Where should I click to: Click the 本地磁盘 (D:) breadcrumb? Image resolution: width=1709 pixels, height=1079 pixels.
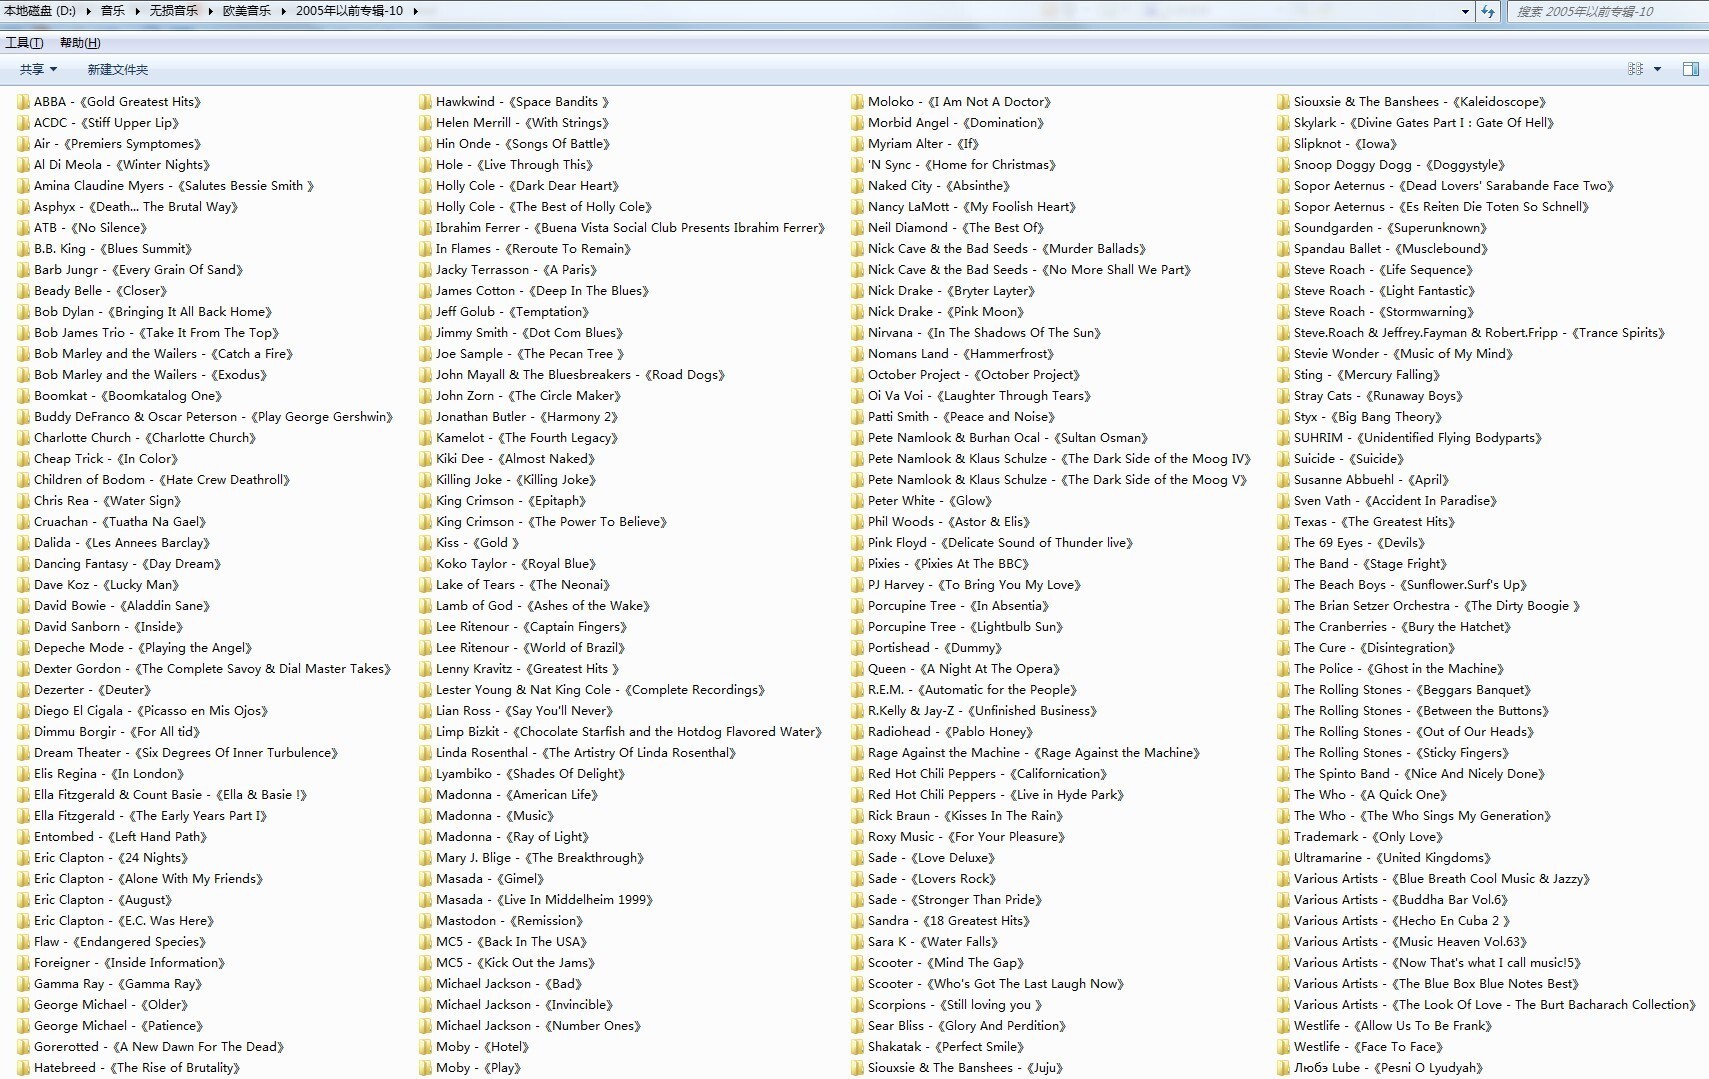(x=40, y=11)
